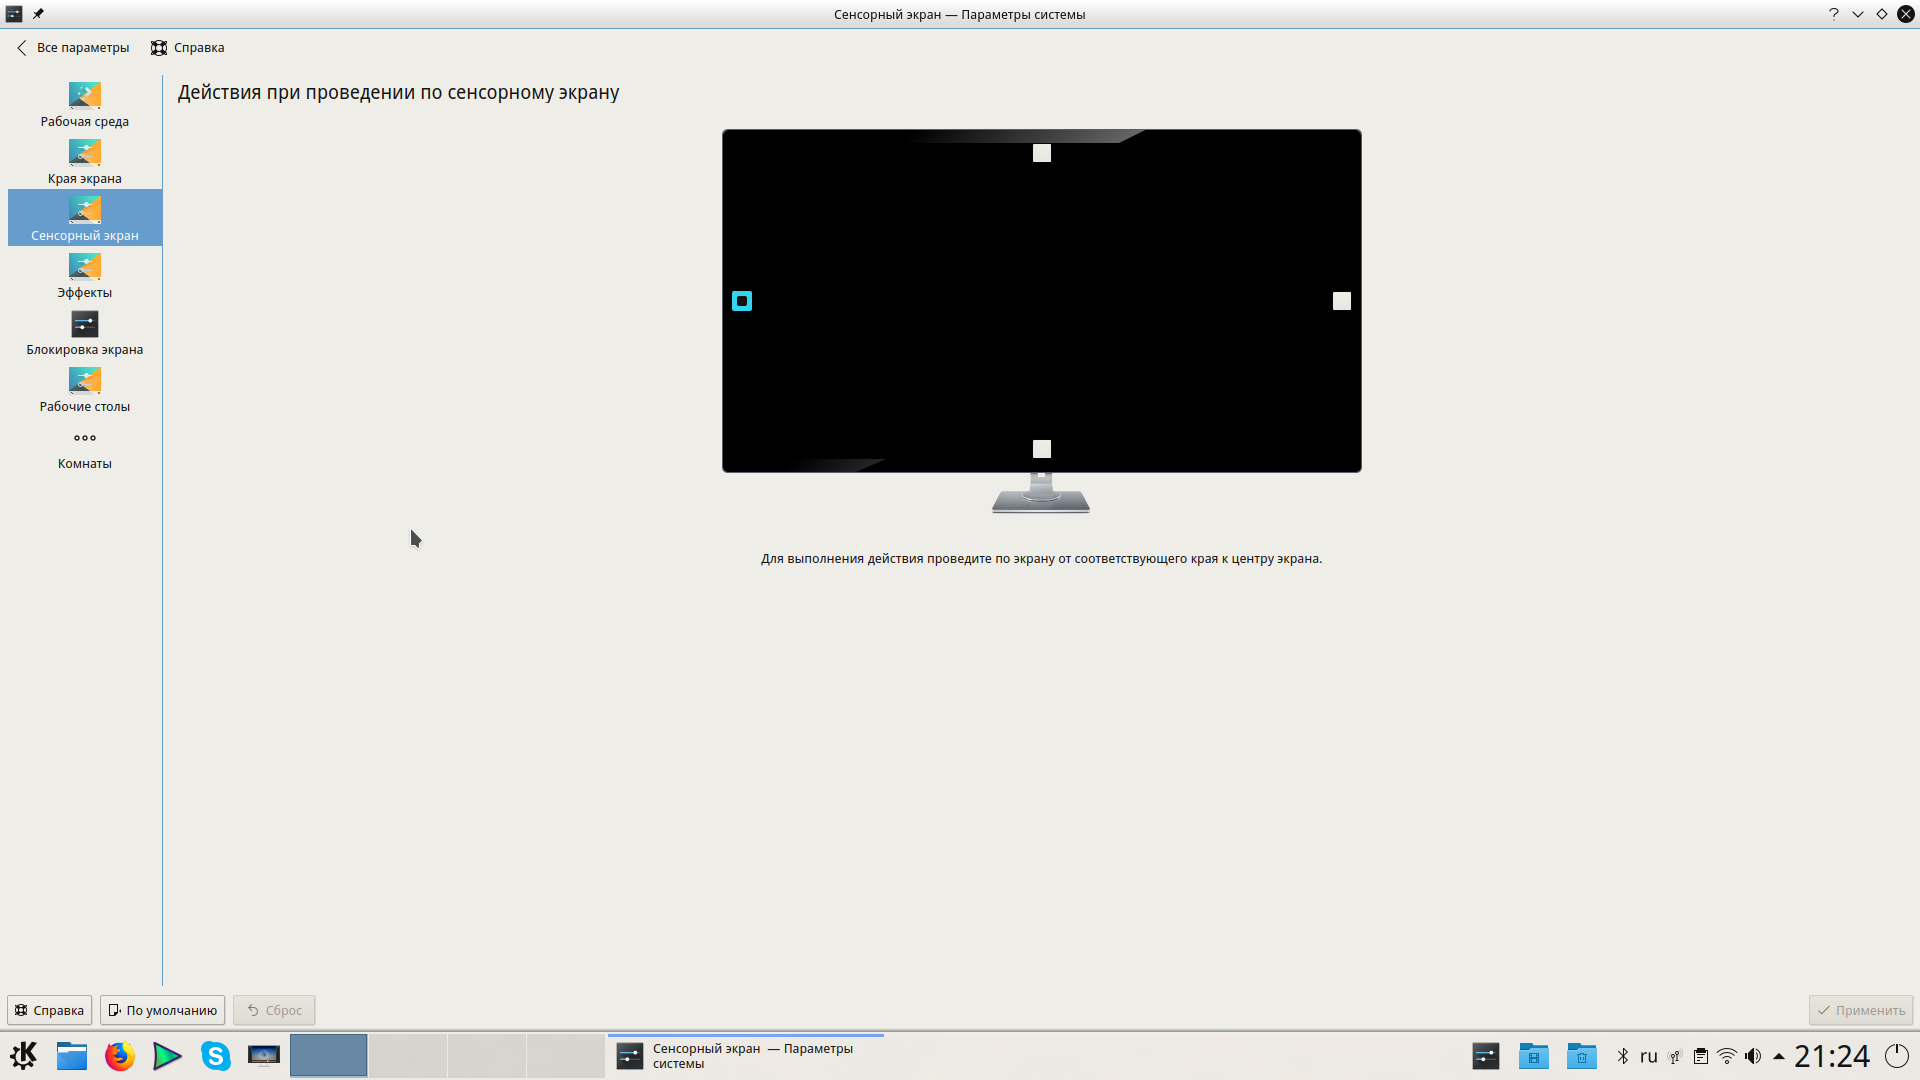Open the Рабочая среда settings module
Image resolution: width=1920 pixels, height=1080 pixels.
point(84,105)
